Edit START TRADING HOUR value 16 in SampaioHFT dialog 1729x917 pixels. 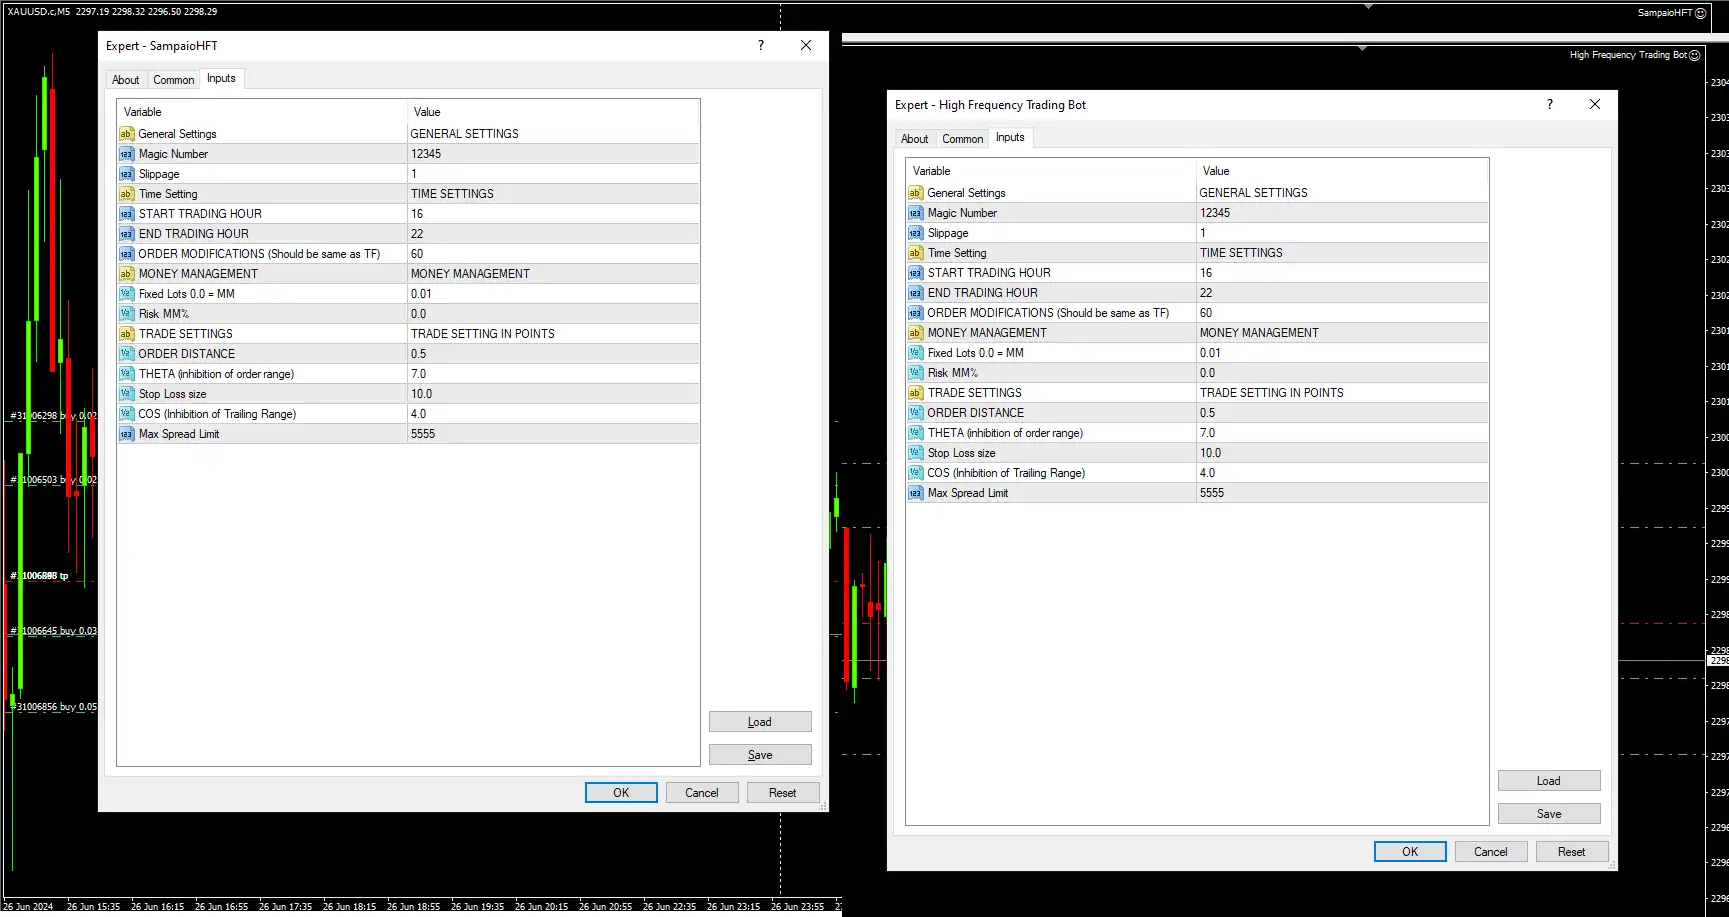[x=553, y=214]
